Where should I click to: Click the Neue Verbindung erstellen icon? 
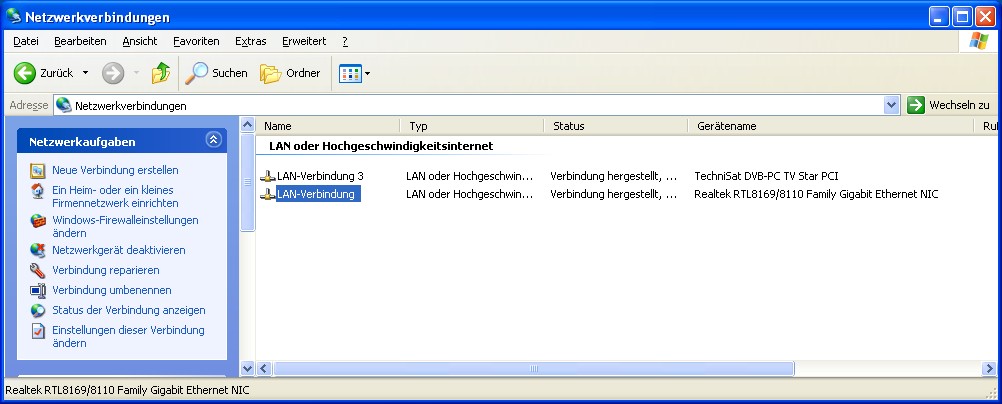coord(38,170)
